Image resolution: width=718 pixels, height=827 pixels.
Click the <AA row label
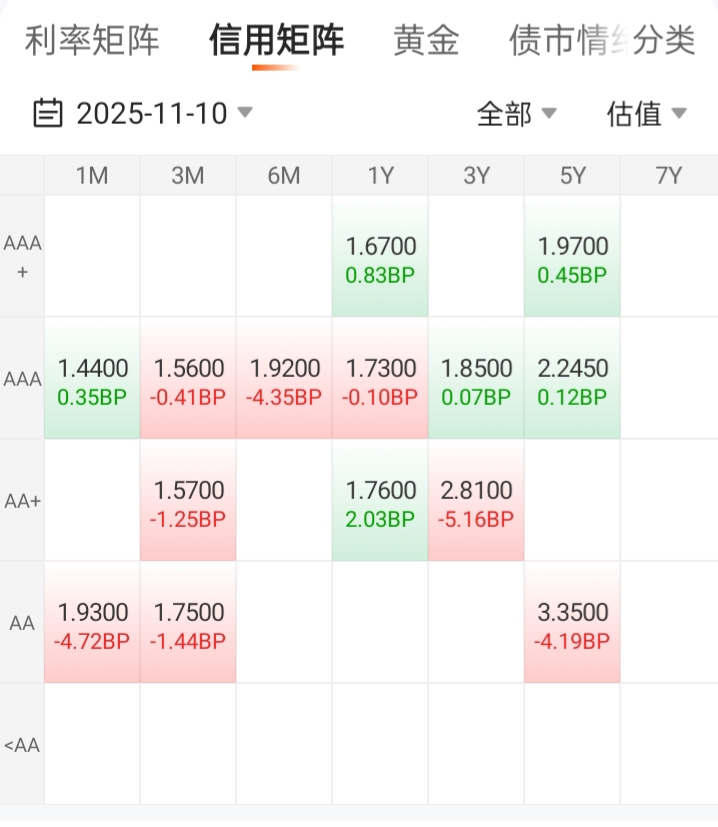(22, 745)
